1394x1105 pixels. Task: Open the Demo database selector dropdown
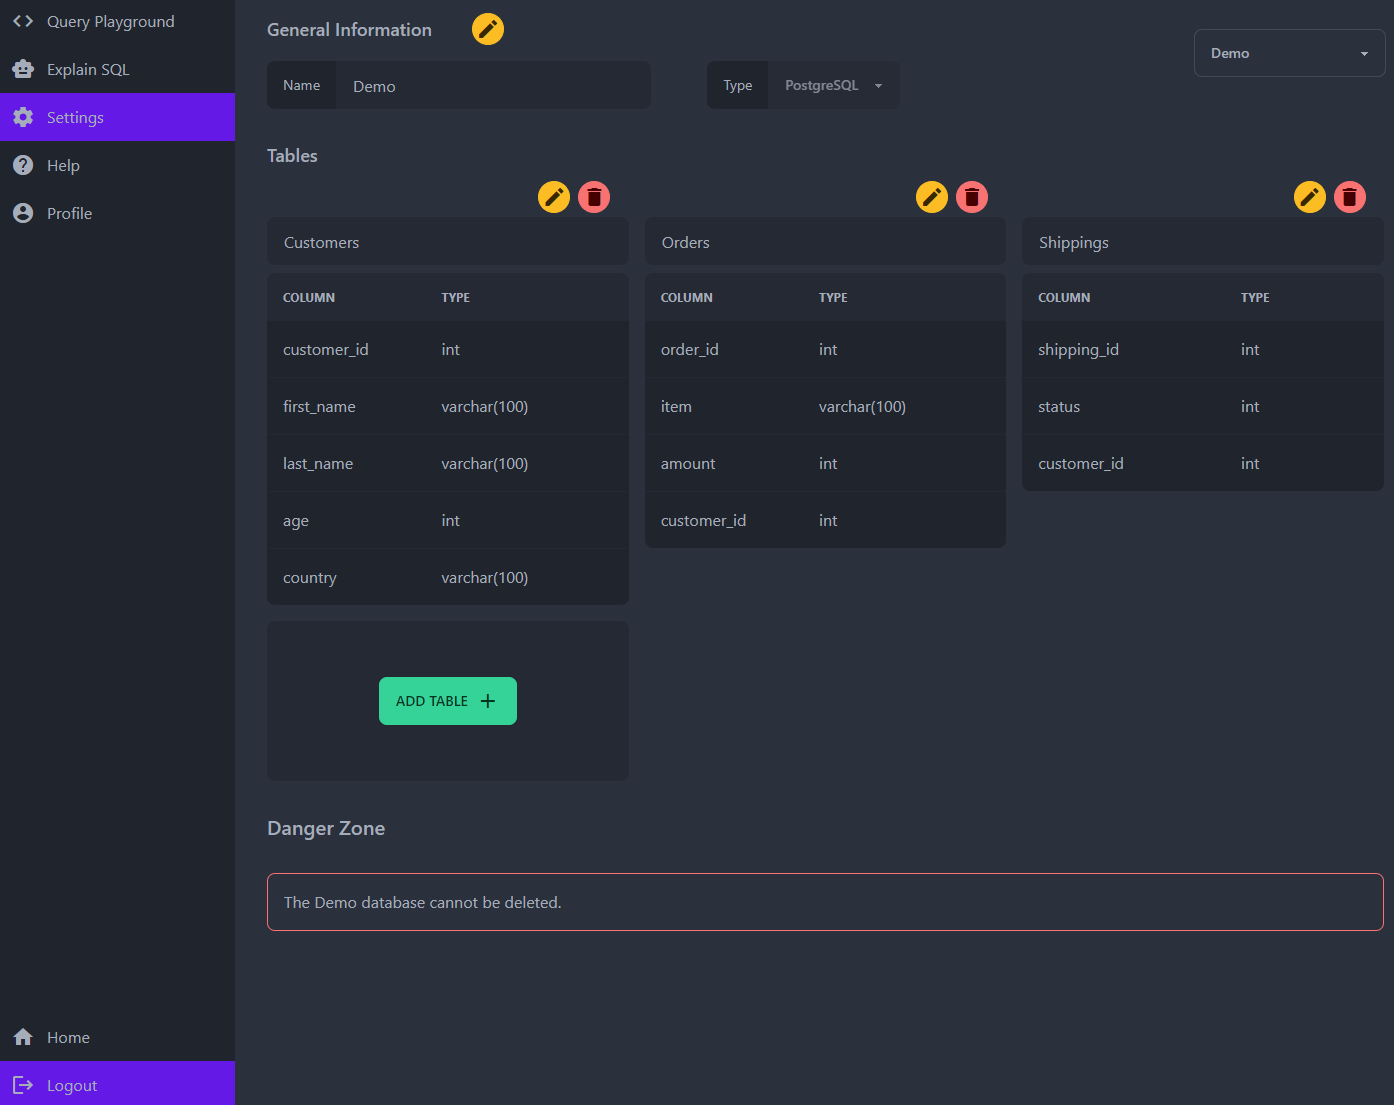(x=1289, y=53)
